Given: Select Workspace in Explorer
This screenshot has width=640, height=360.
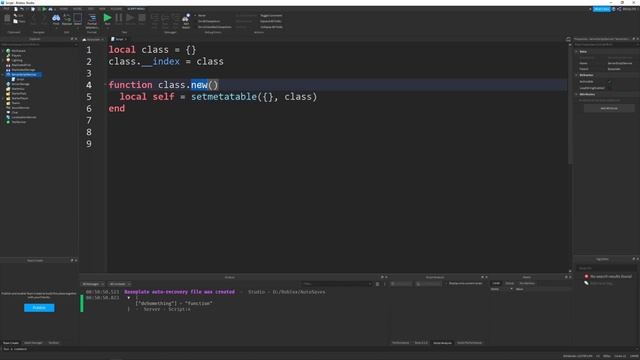Looking at the screenshot, I should pos(18,51).
